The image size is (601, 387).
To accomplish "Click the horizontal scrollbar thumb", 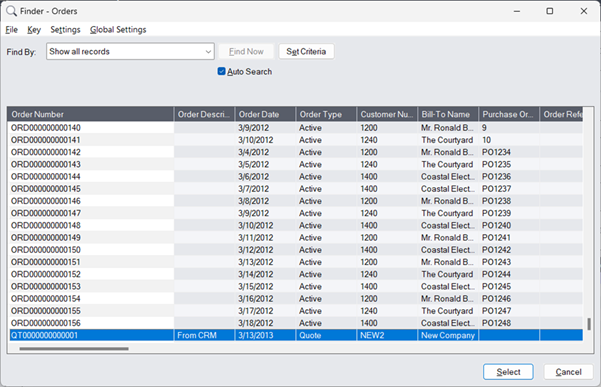I will pyautogui.click(x=74, y=349).
